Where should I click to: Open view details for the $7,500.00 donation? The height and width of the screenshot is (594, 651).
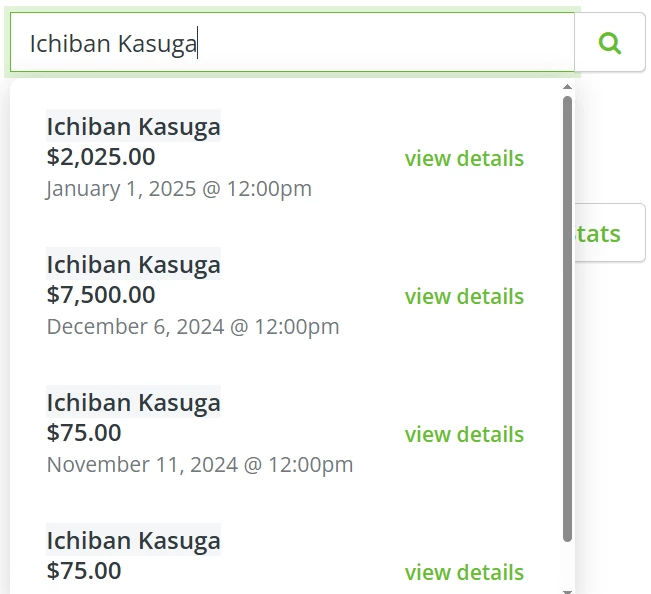(463, 296)
